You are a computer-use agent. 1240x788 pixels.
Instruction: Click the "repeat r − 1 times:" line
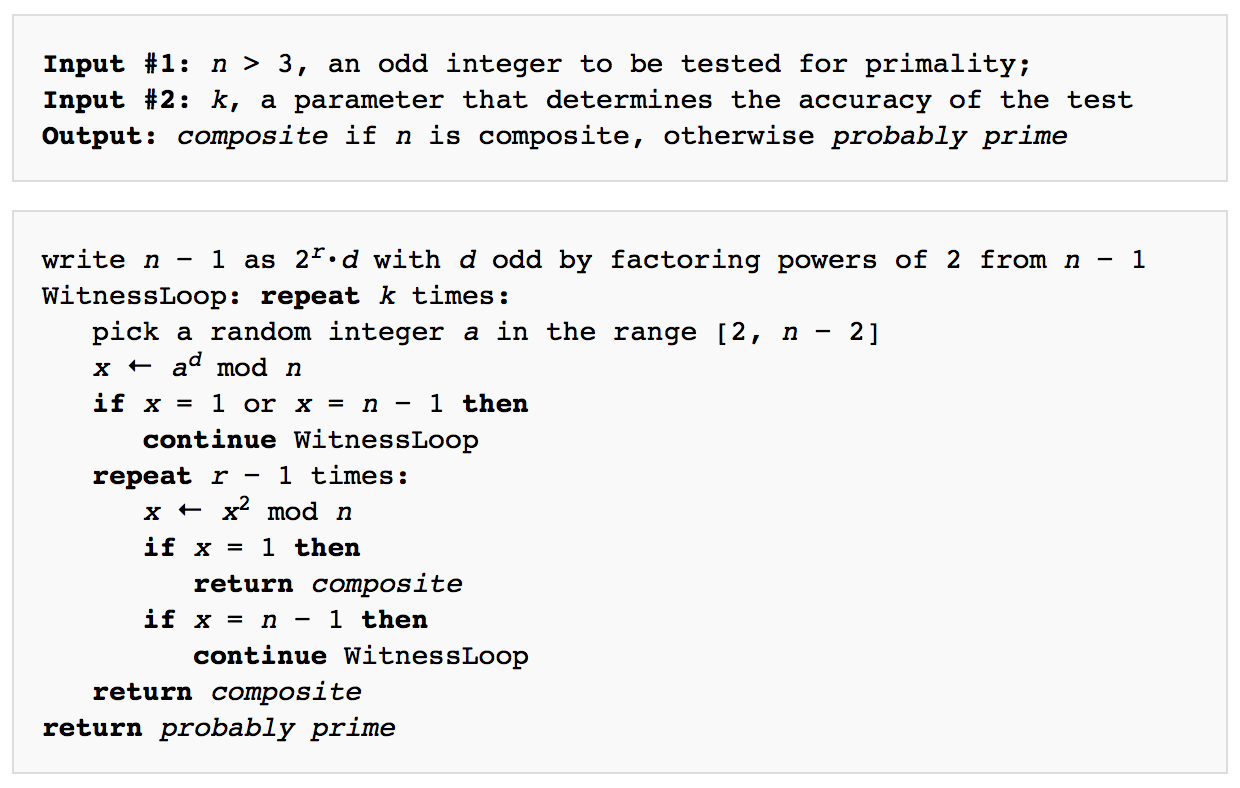tap(251, 476)
